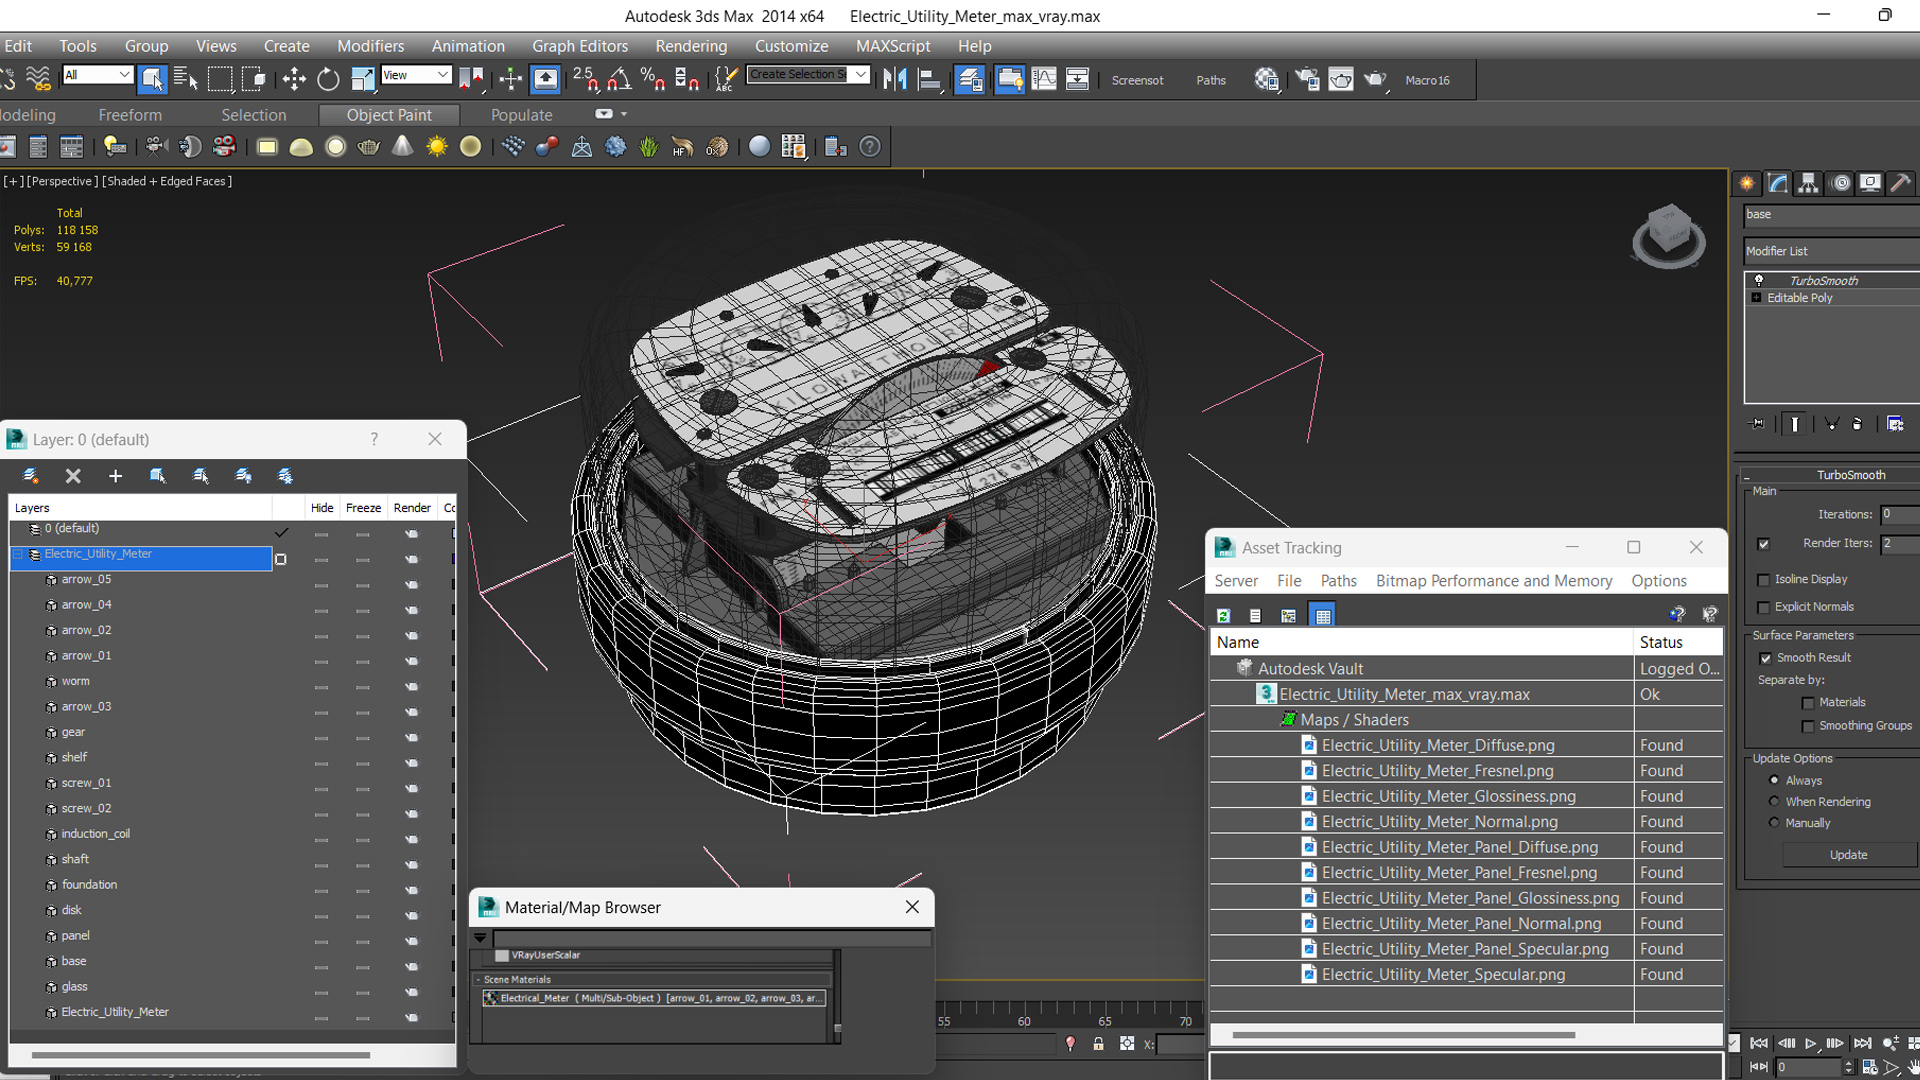1920x1080 pixels.
Task: Expand Editable Poly modifier entry
Action: [x=1756, y=298]
